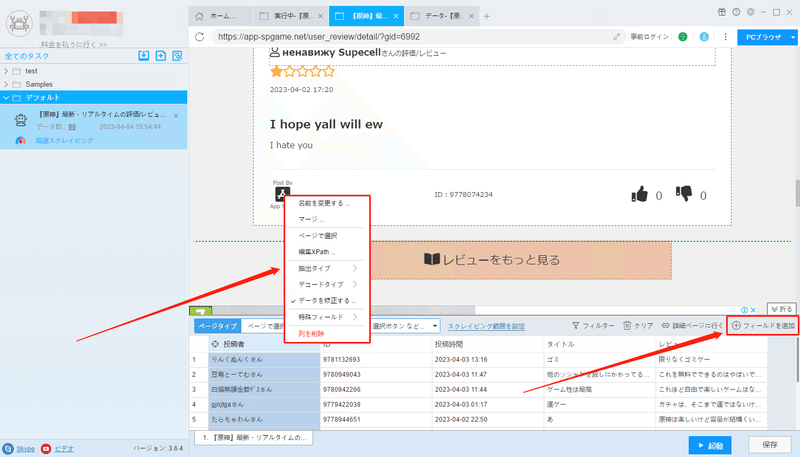Image resolution: width=800 pixels, height=457 pixels.
Task: Open the 抽出タイプ submenu
Action: 327,268
